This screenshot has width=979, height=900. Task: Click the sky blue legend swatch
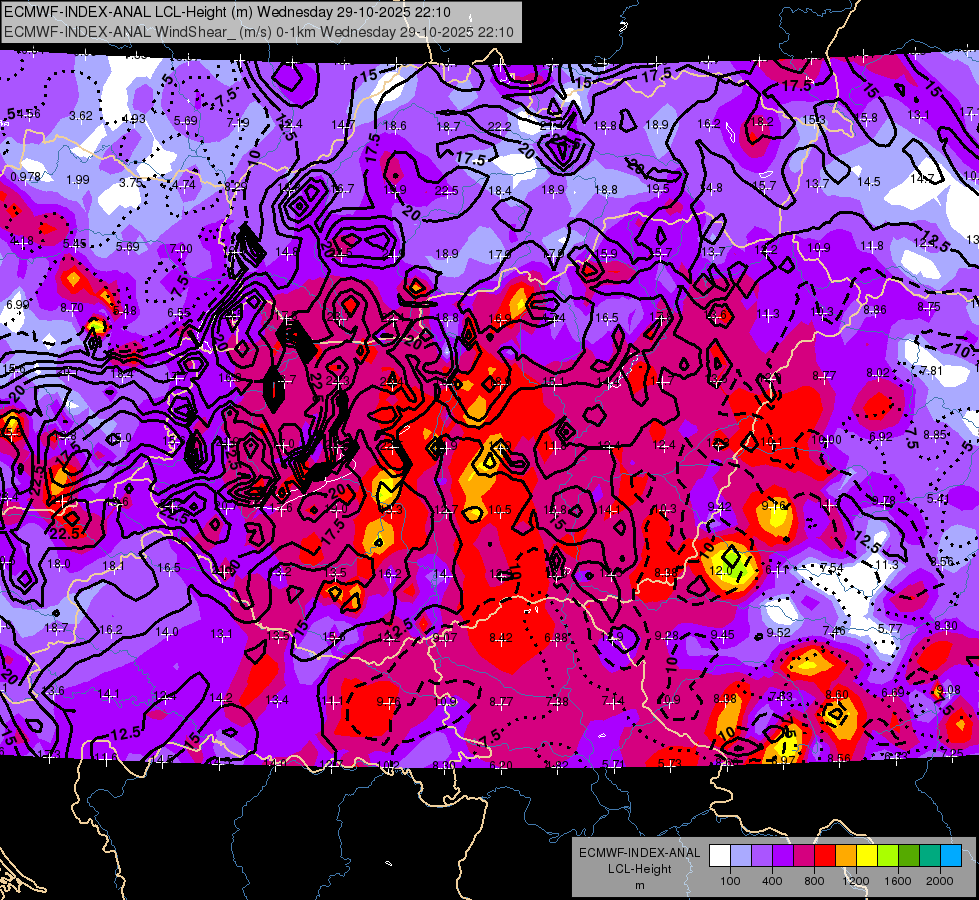pyautogui.click(x=951, y=856)
